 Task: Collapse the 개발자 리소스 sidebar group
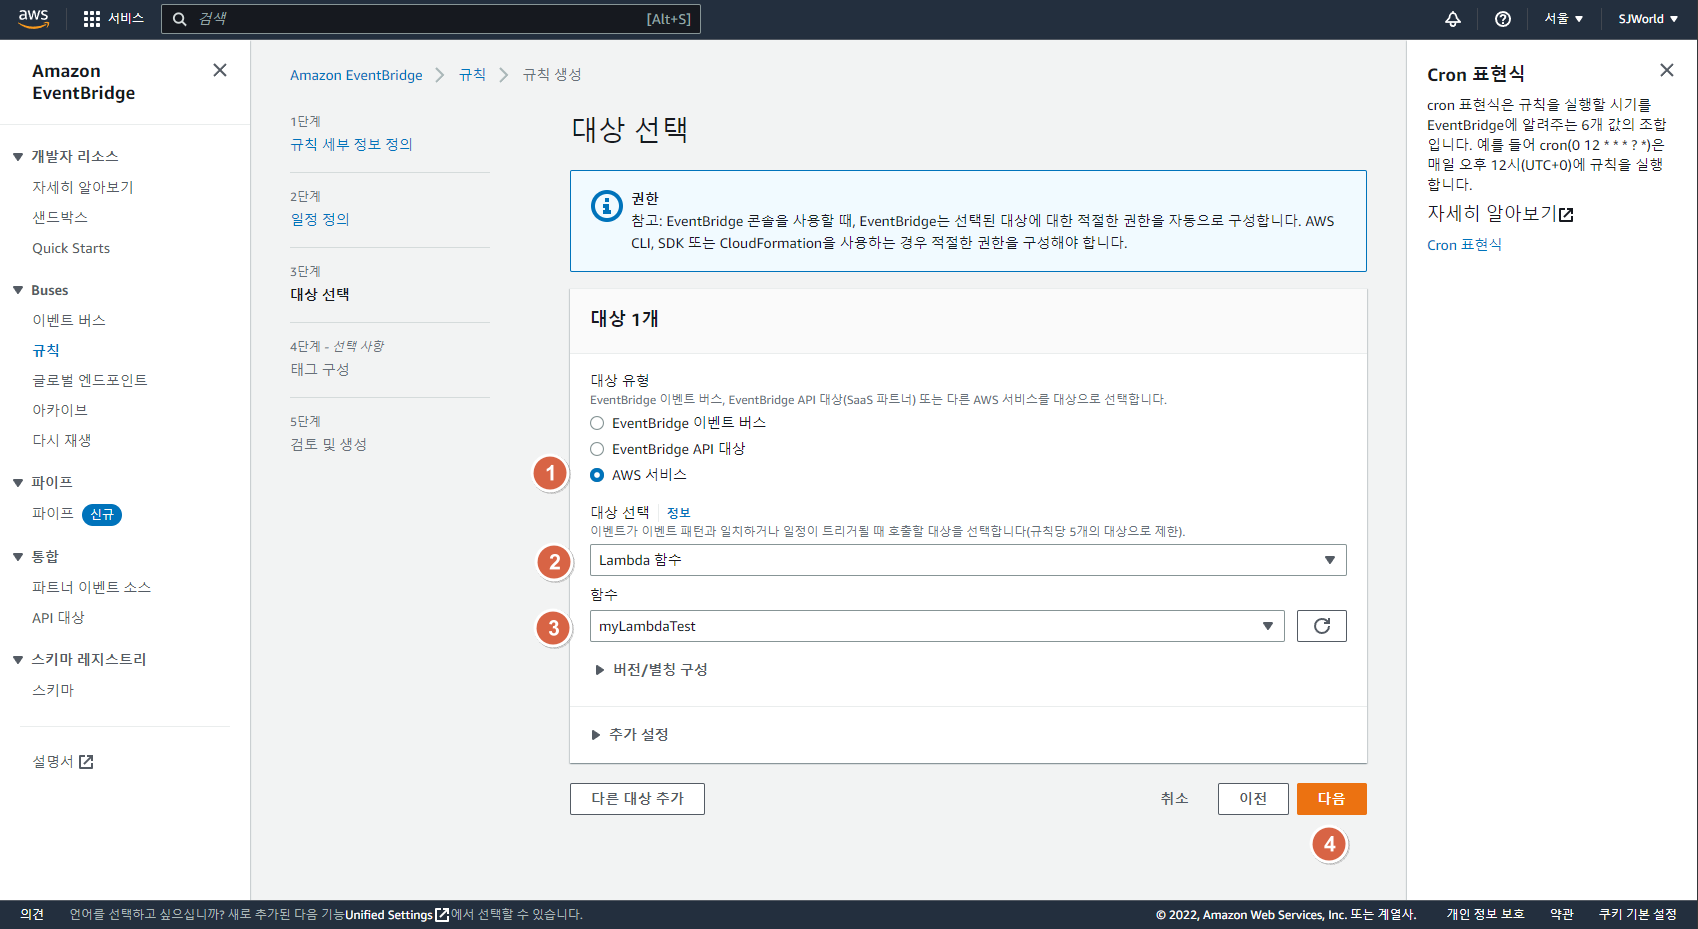pyautogui.click(x=18, y=157)
